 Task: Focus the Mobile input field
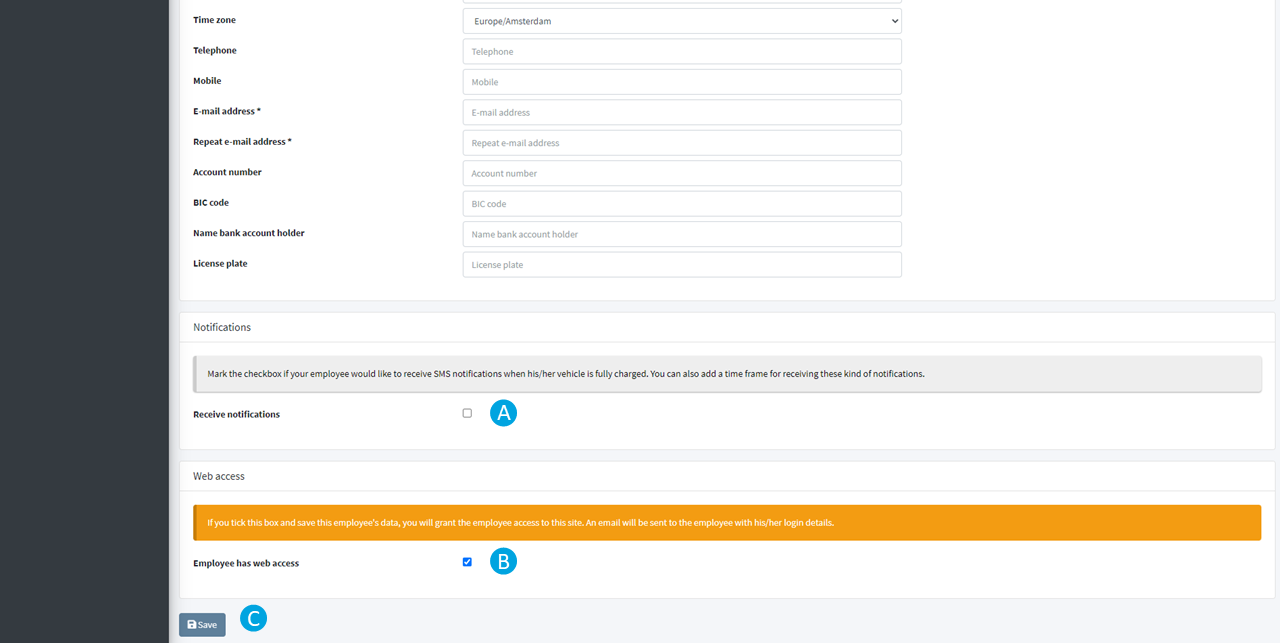click(x=682, y=82)
